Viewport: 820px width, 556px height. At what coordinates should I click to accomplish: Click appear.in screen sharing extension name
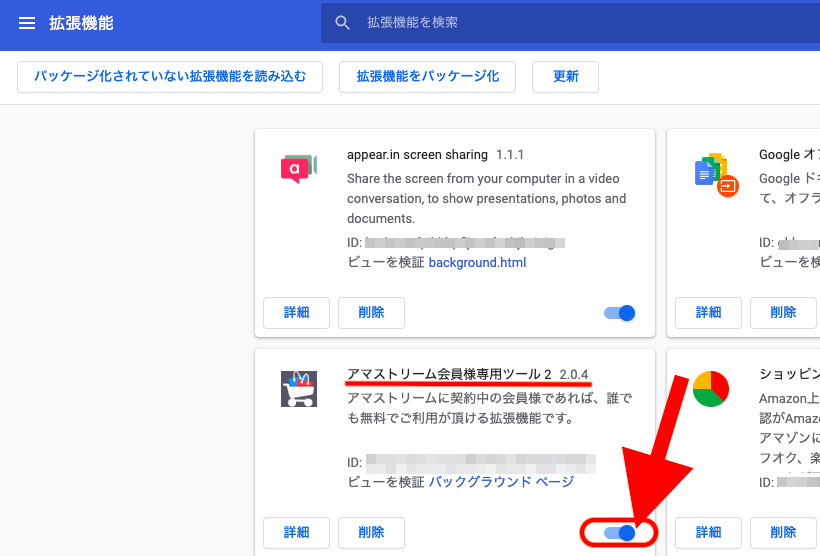[x=417, y=155]
